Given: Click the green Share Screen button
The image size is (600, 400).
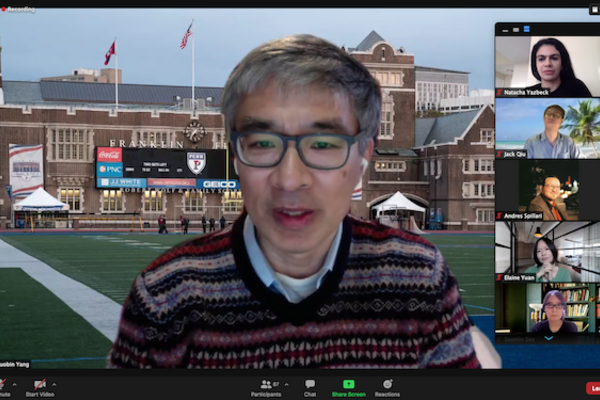Looking at the screenshot, I should 349,388.
